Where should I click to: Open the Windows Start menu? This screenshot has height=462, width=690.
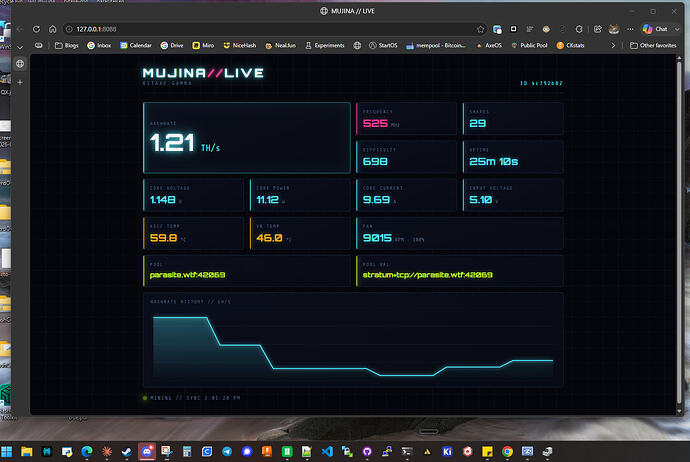click(7, 451)
